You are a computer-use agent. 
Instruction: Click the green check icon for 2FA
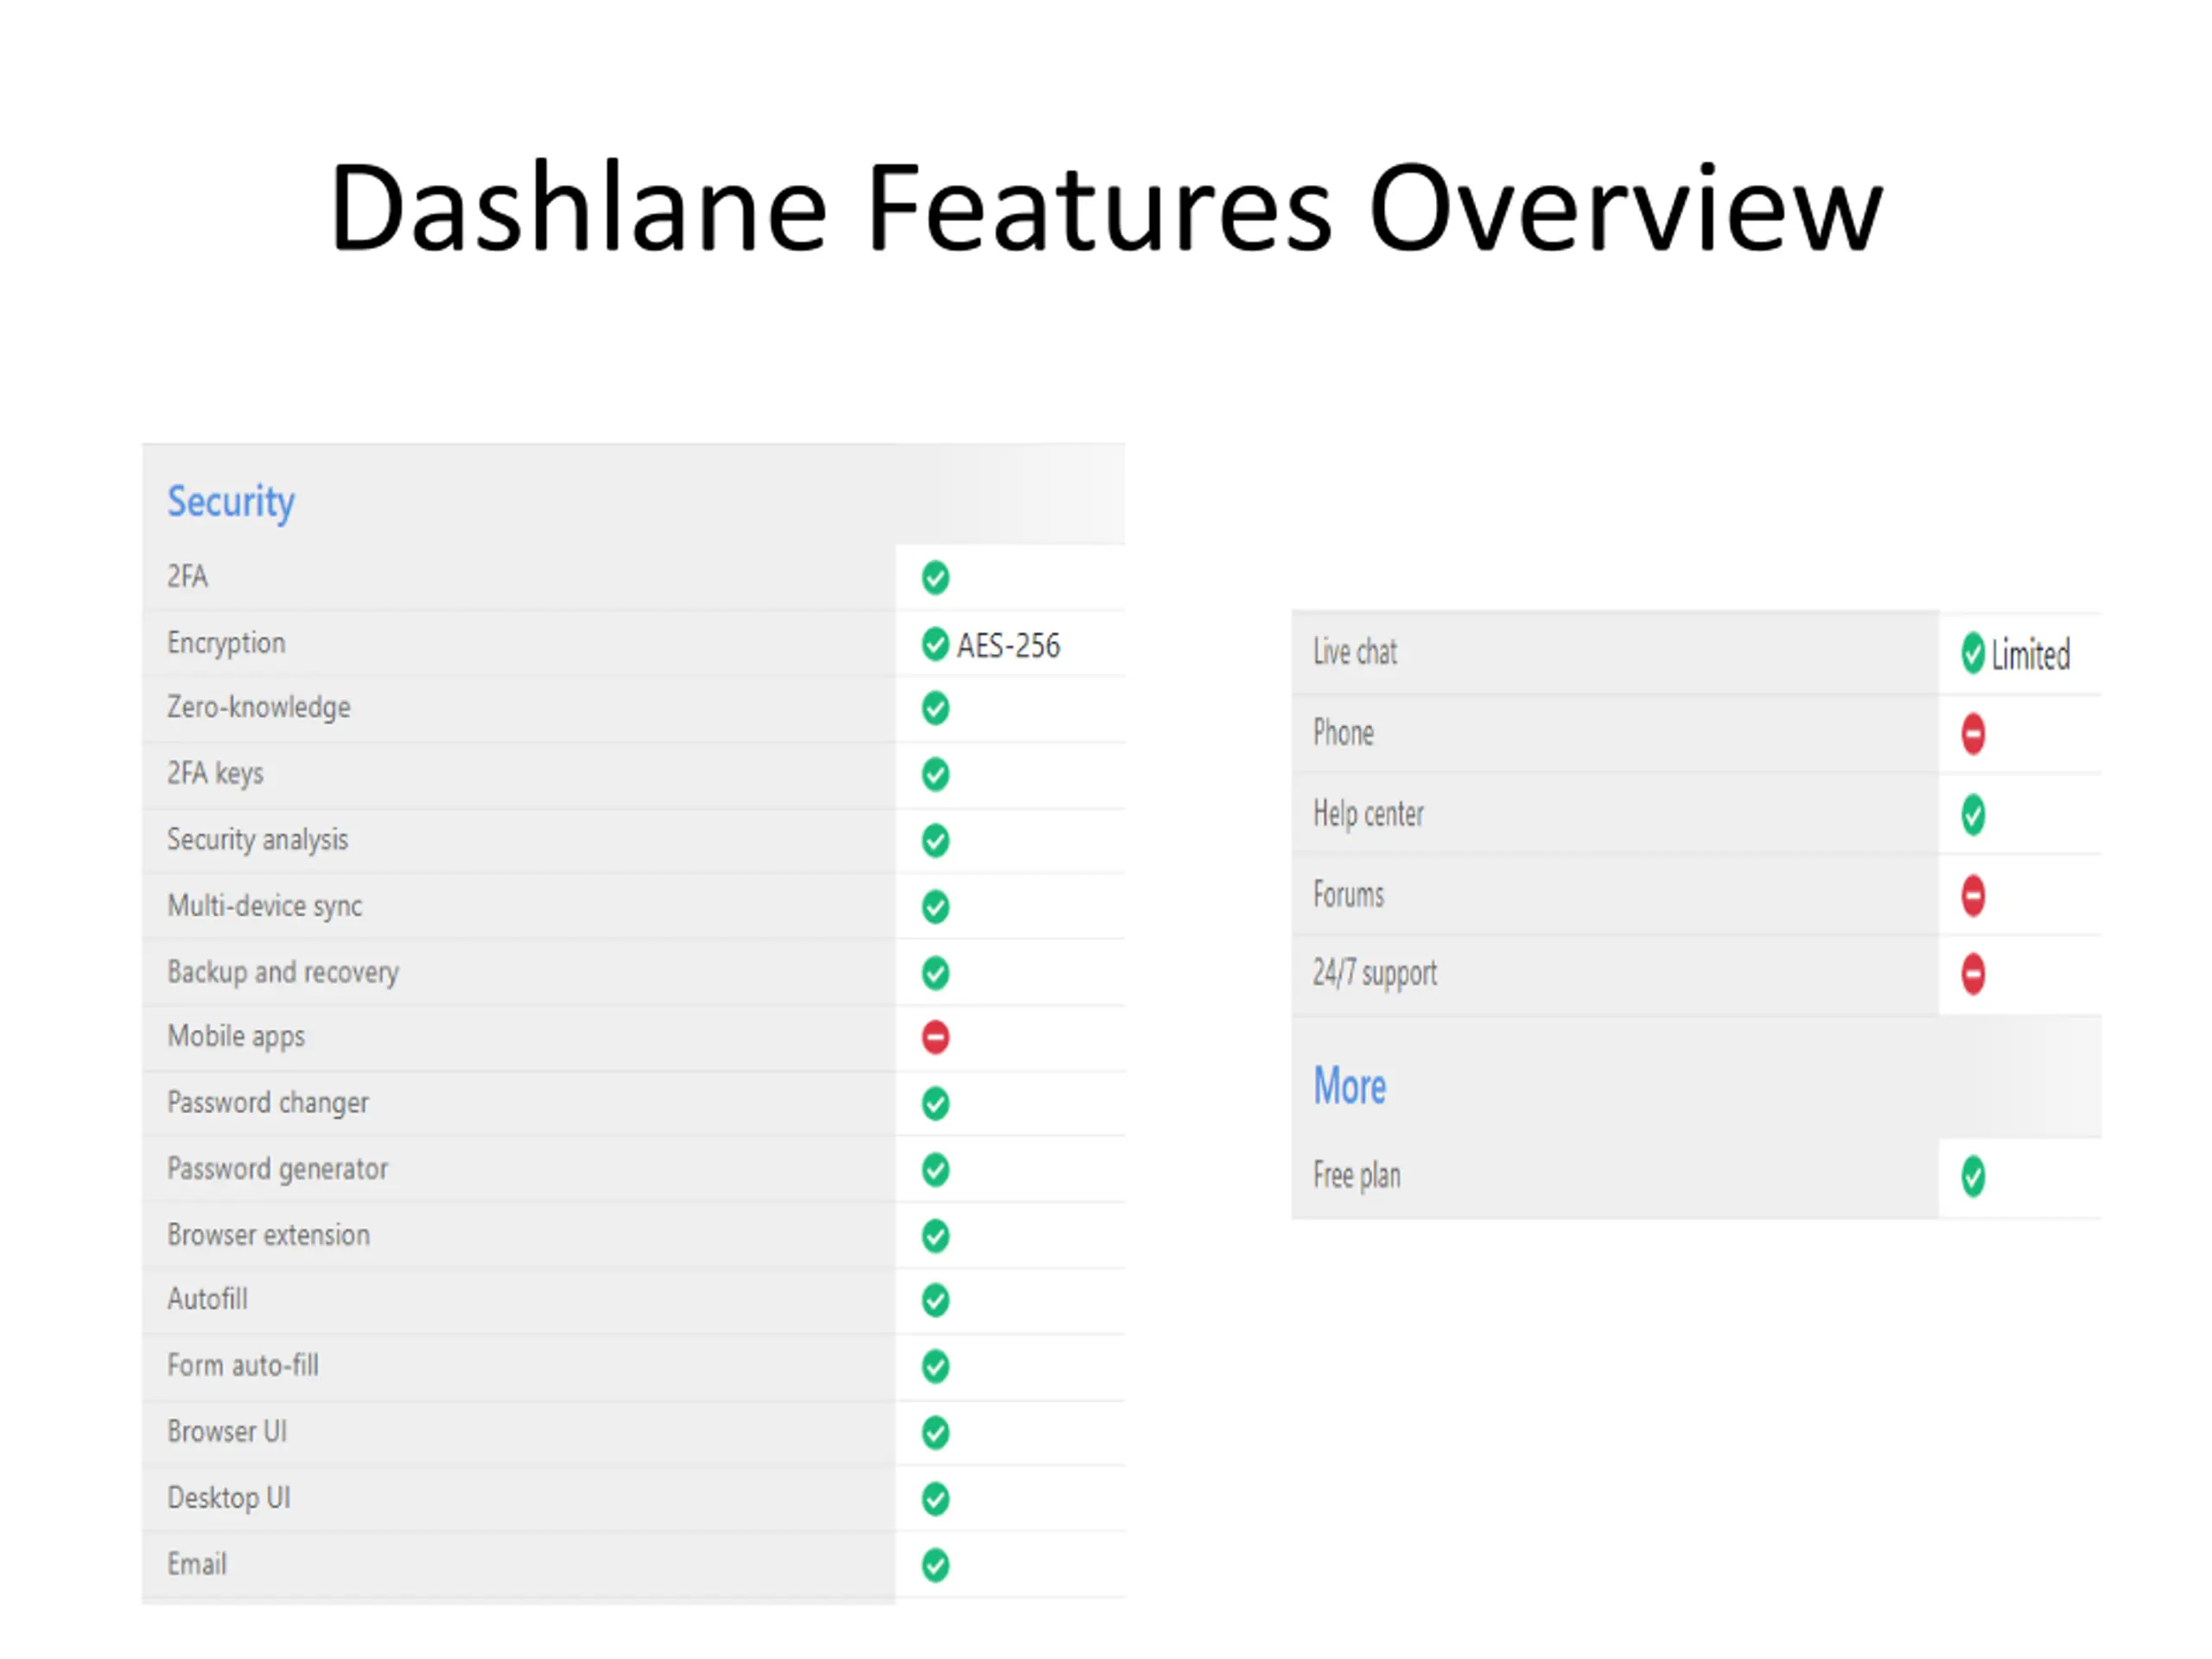pos(935,577)
